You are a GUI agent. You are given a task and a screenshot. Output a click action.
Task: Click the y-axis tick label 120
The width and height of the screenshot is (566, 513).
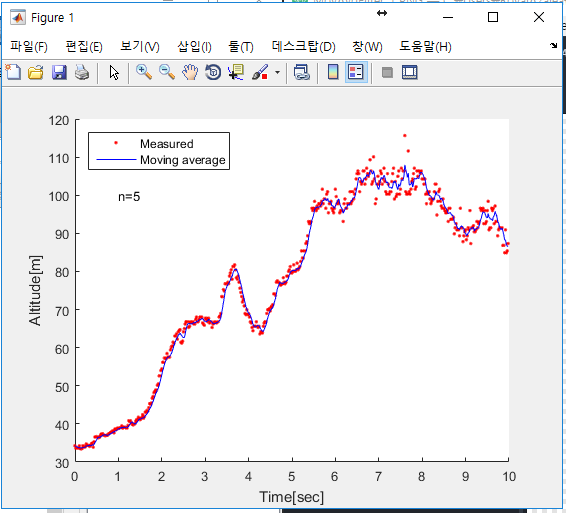tap(59, 120)
